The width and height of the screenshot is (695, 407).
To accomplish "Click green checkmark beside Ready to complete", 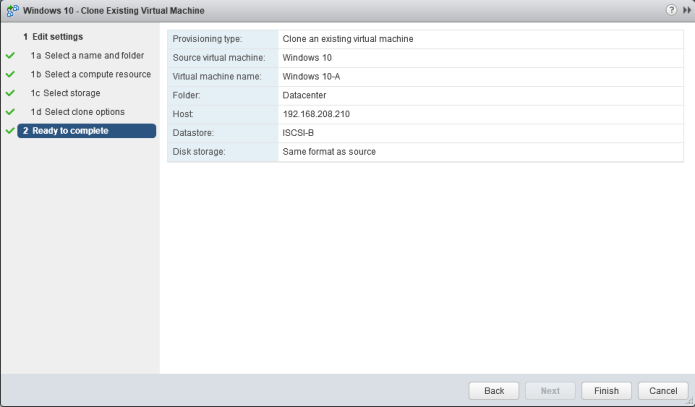I will (10, 131).
